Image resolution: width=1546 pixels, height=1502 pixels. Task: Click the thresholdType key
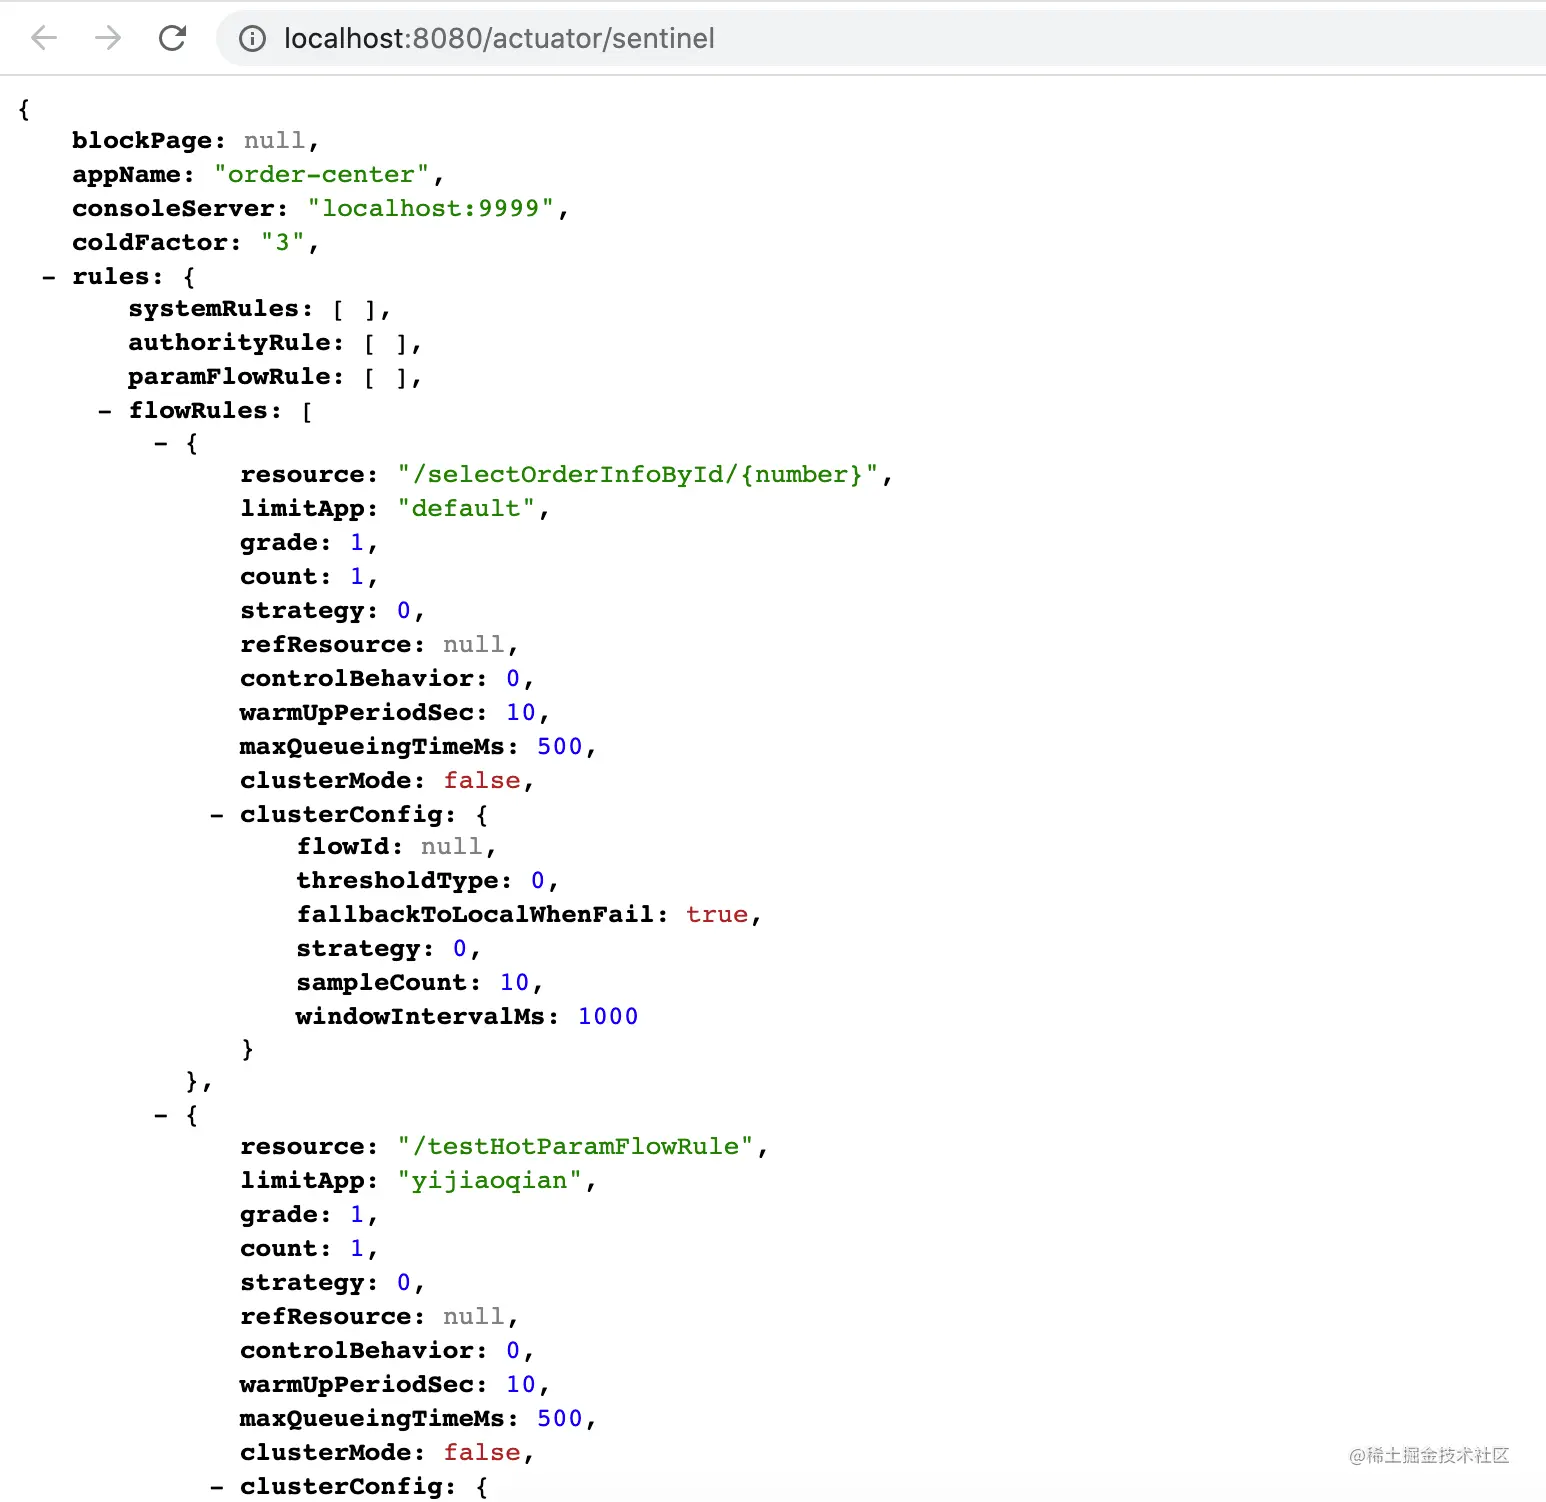[397, 881]
